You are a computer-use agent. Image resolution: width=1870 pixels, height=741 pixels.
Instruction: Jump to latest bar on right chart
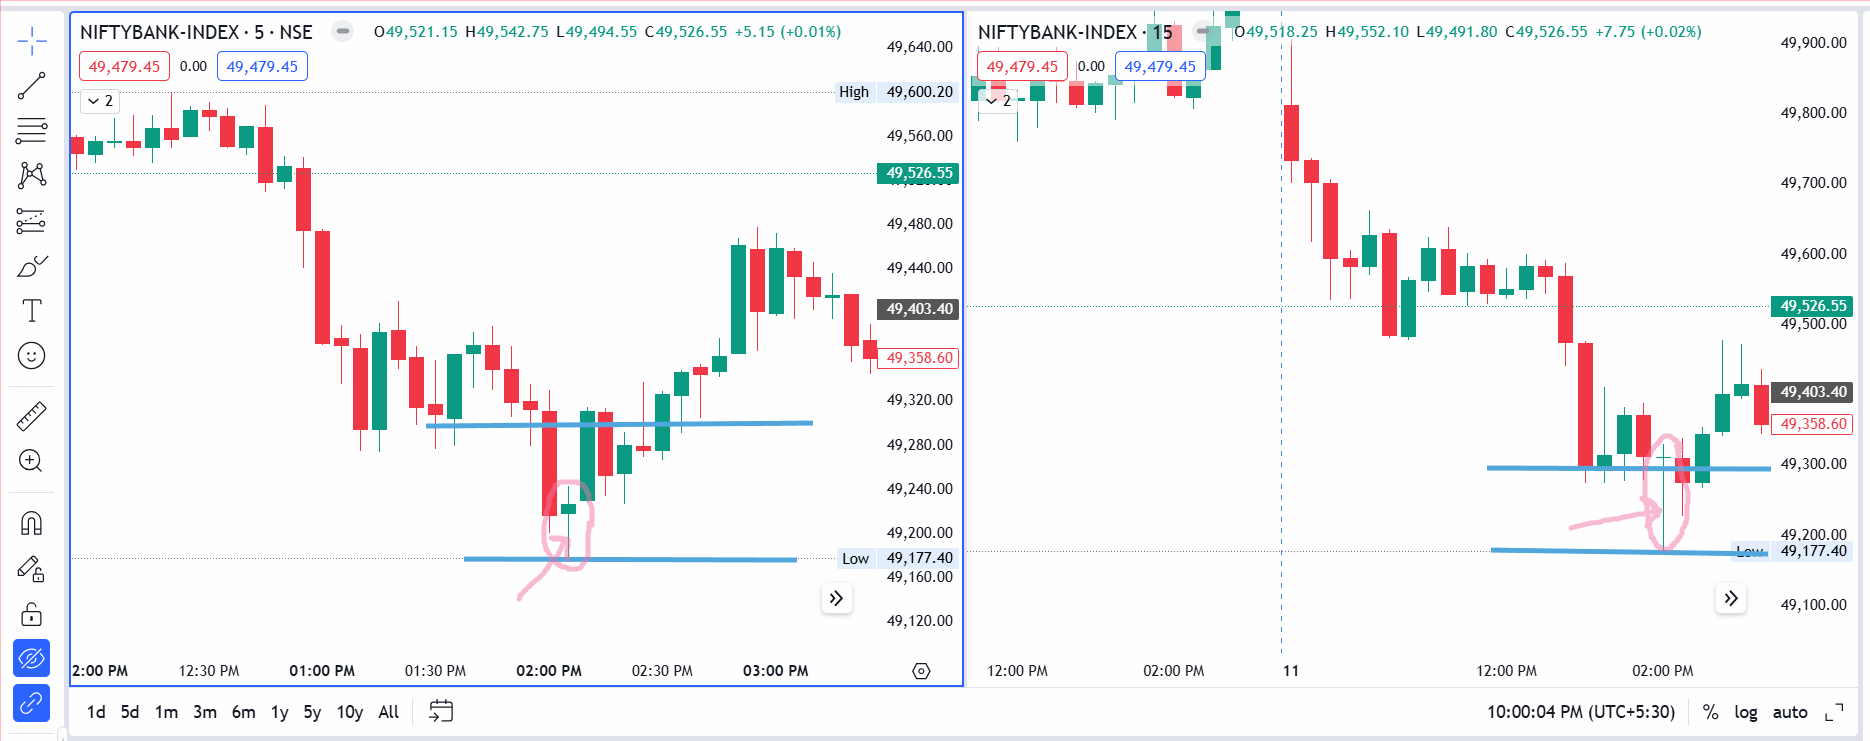(1731, 599)
